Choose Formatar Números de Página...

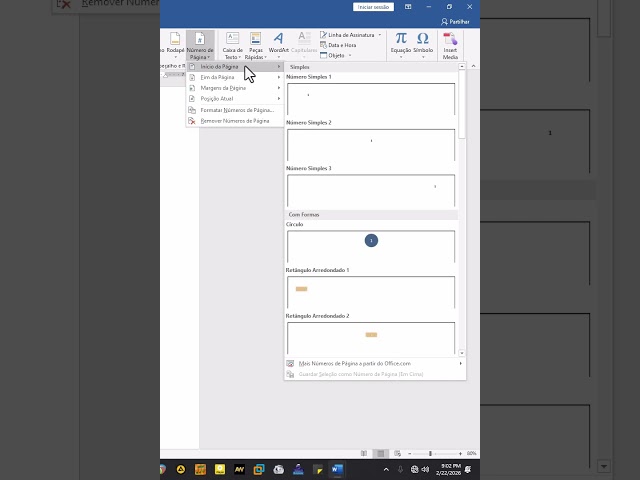[235, 110]
